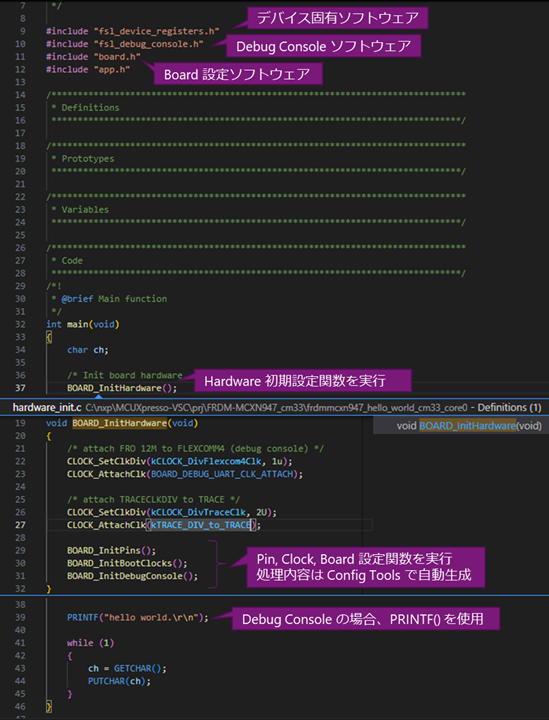The height and width of the screenshot is (720, 549).
Task: Click the "fsl_device_registers.h" include string
Action: 157,31
